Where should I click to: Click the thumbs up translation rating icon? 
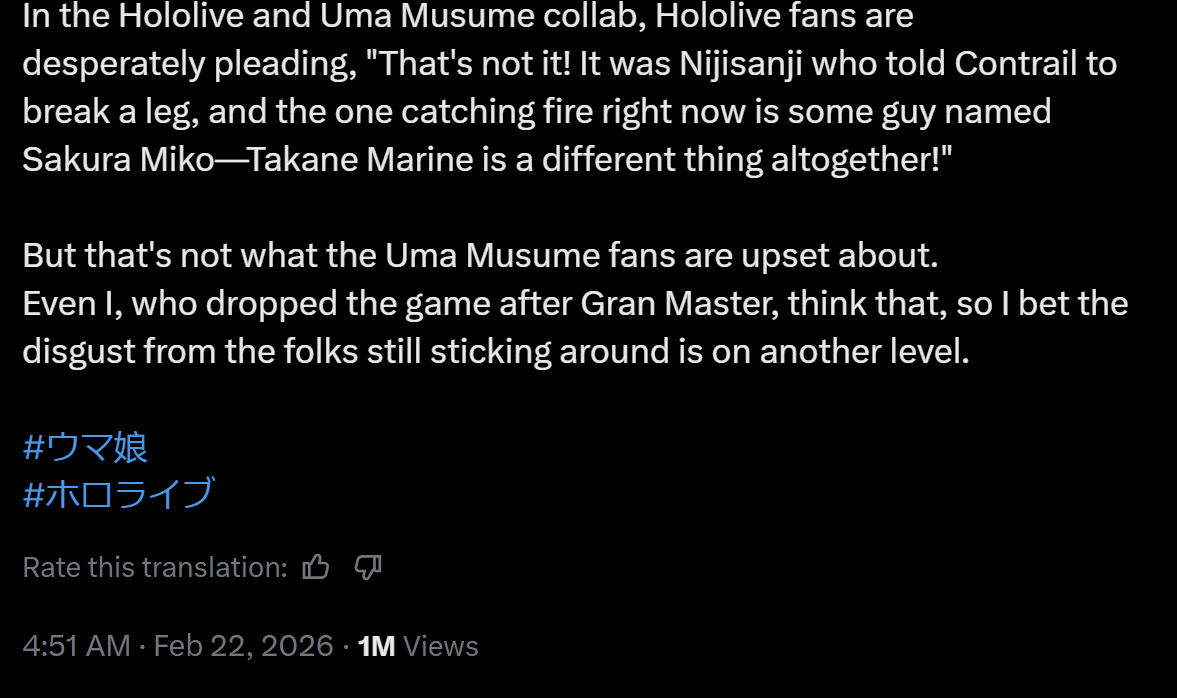pyautogui.click(x=316, y=568)
